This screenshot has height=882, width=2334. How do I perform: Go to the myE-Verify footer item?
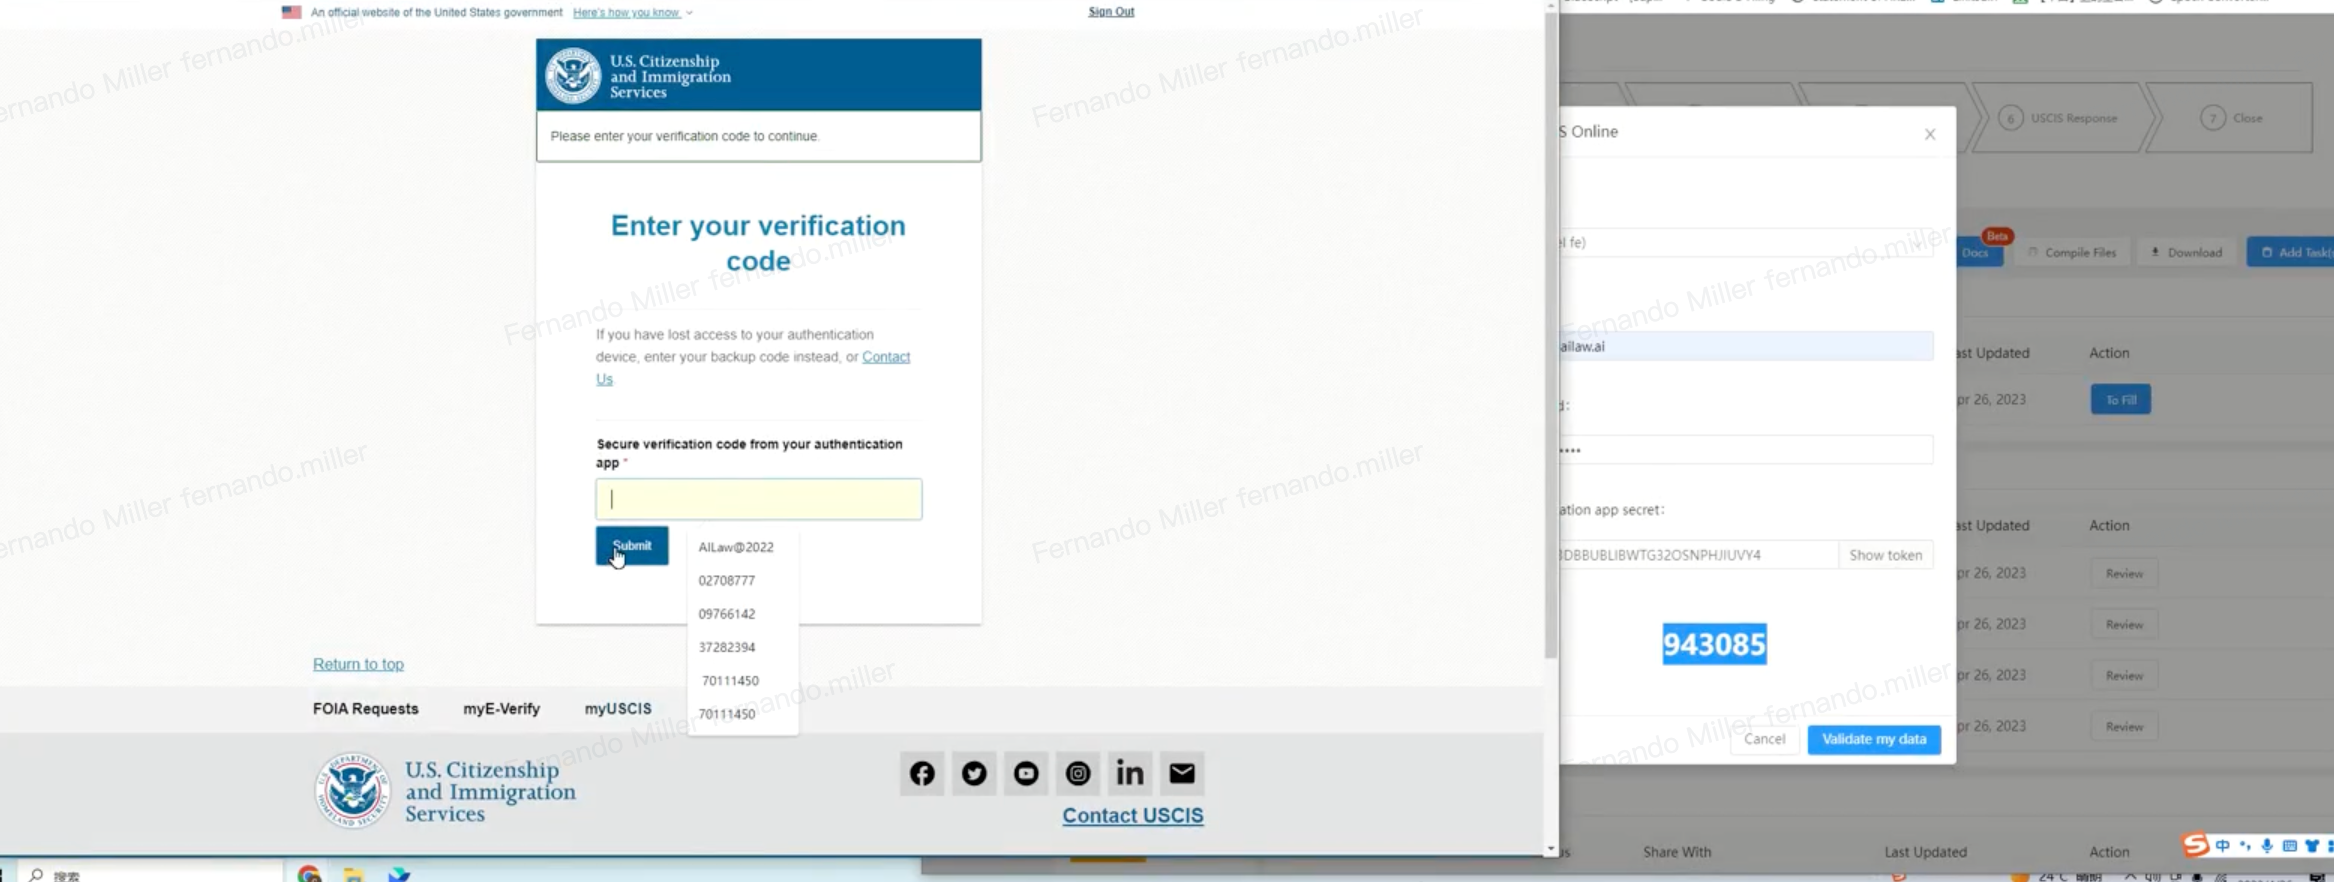501,709
